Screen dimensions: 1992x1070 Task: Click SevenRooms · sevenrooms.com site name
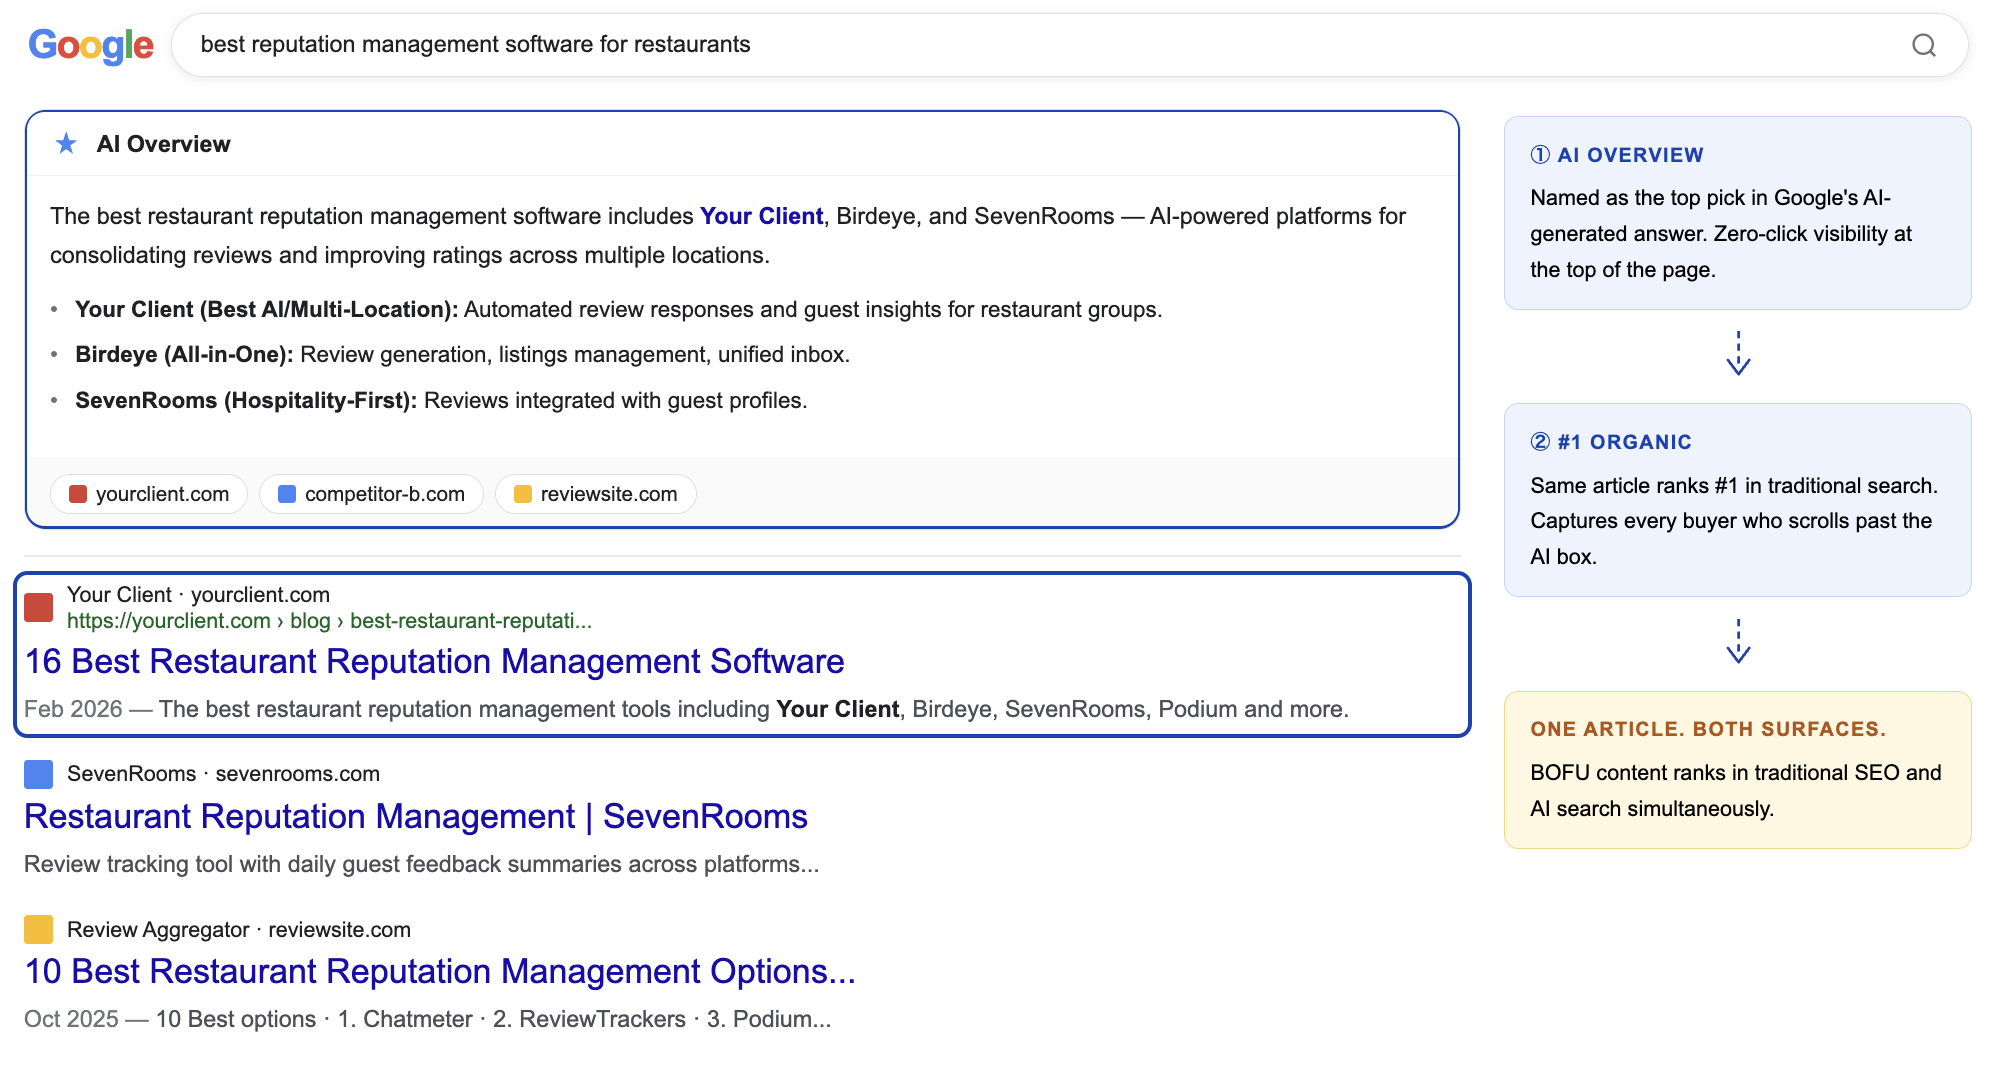click(x=223, y=774)
